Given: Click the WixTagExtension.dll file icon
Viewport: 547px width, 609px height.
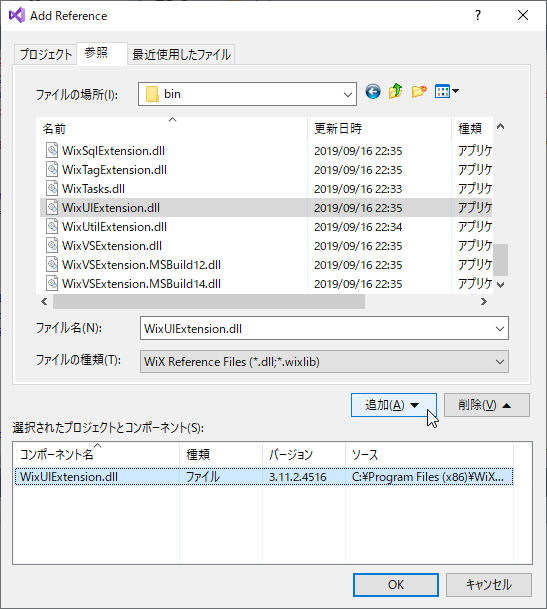Looking at the screenshot, I should (52, 169).
